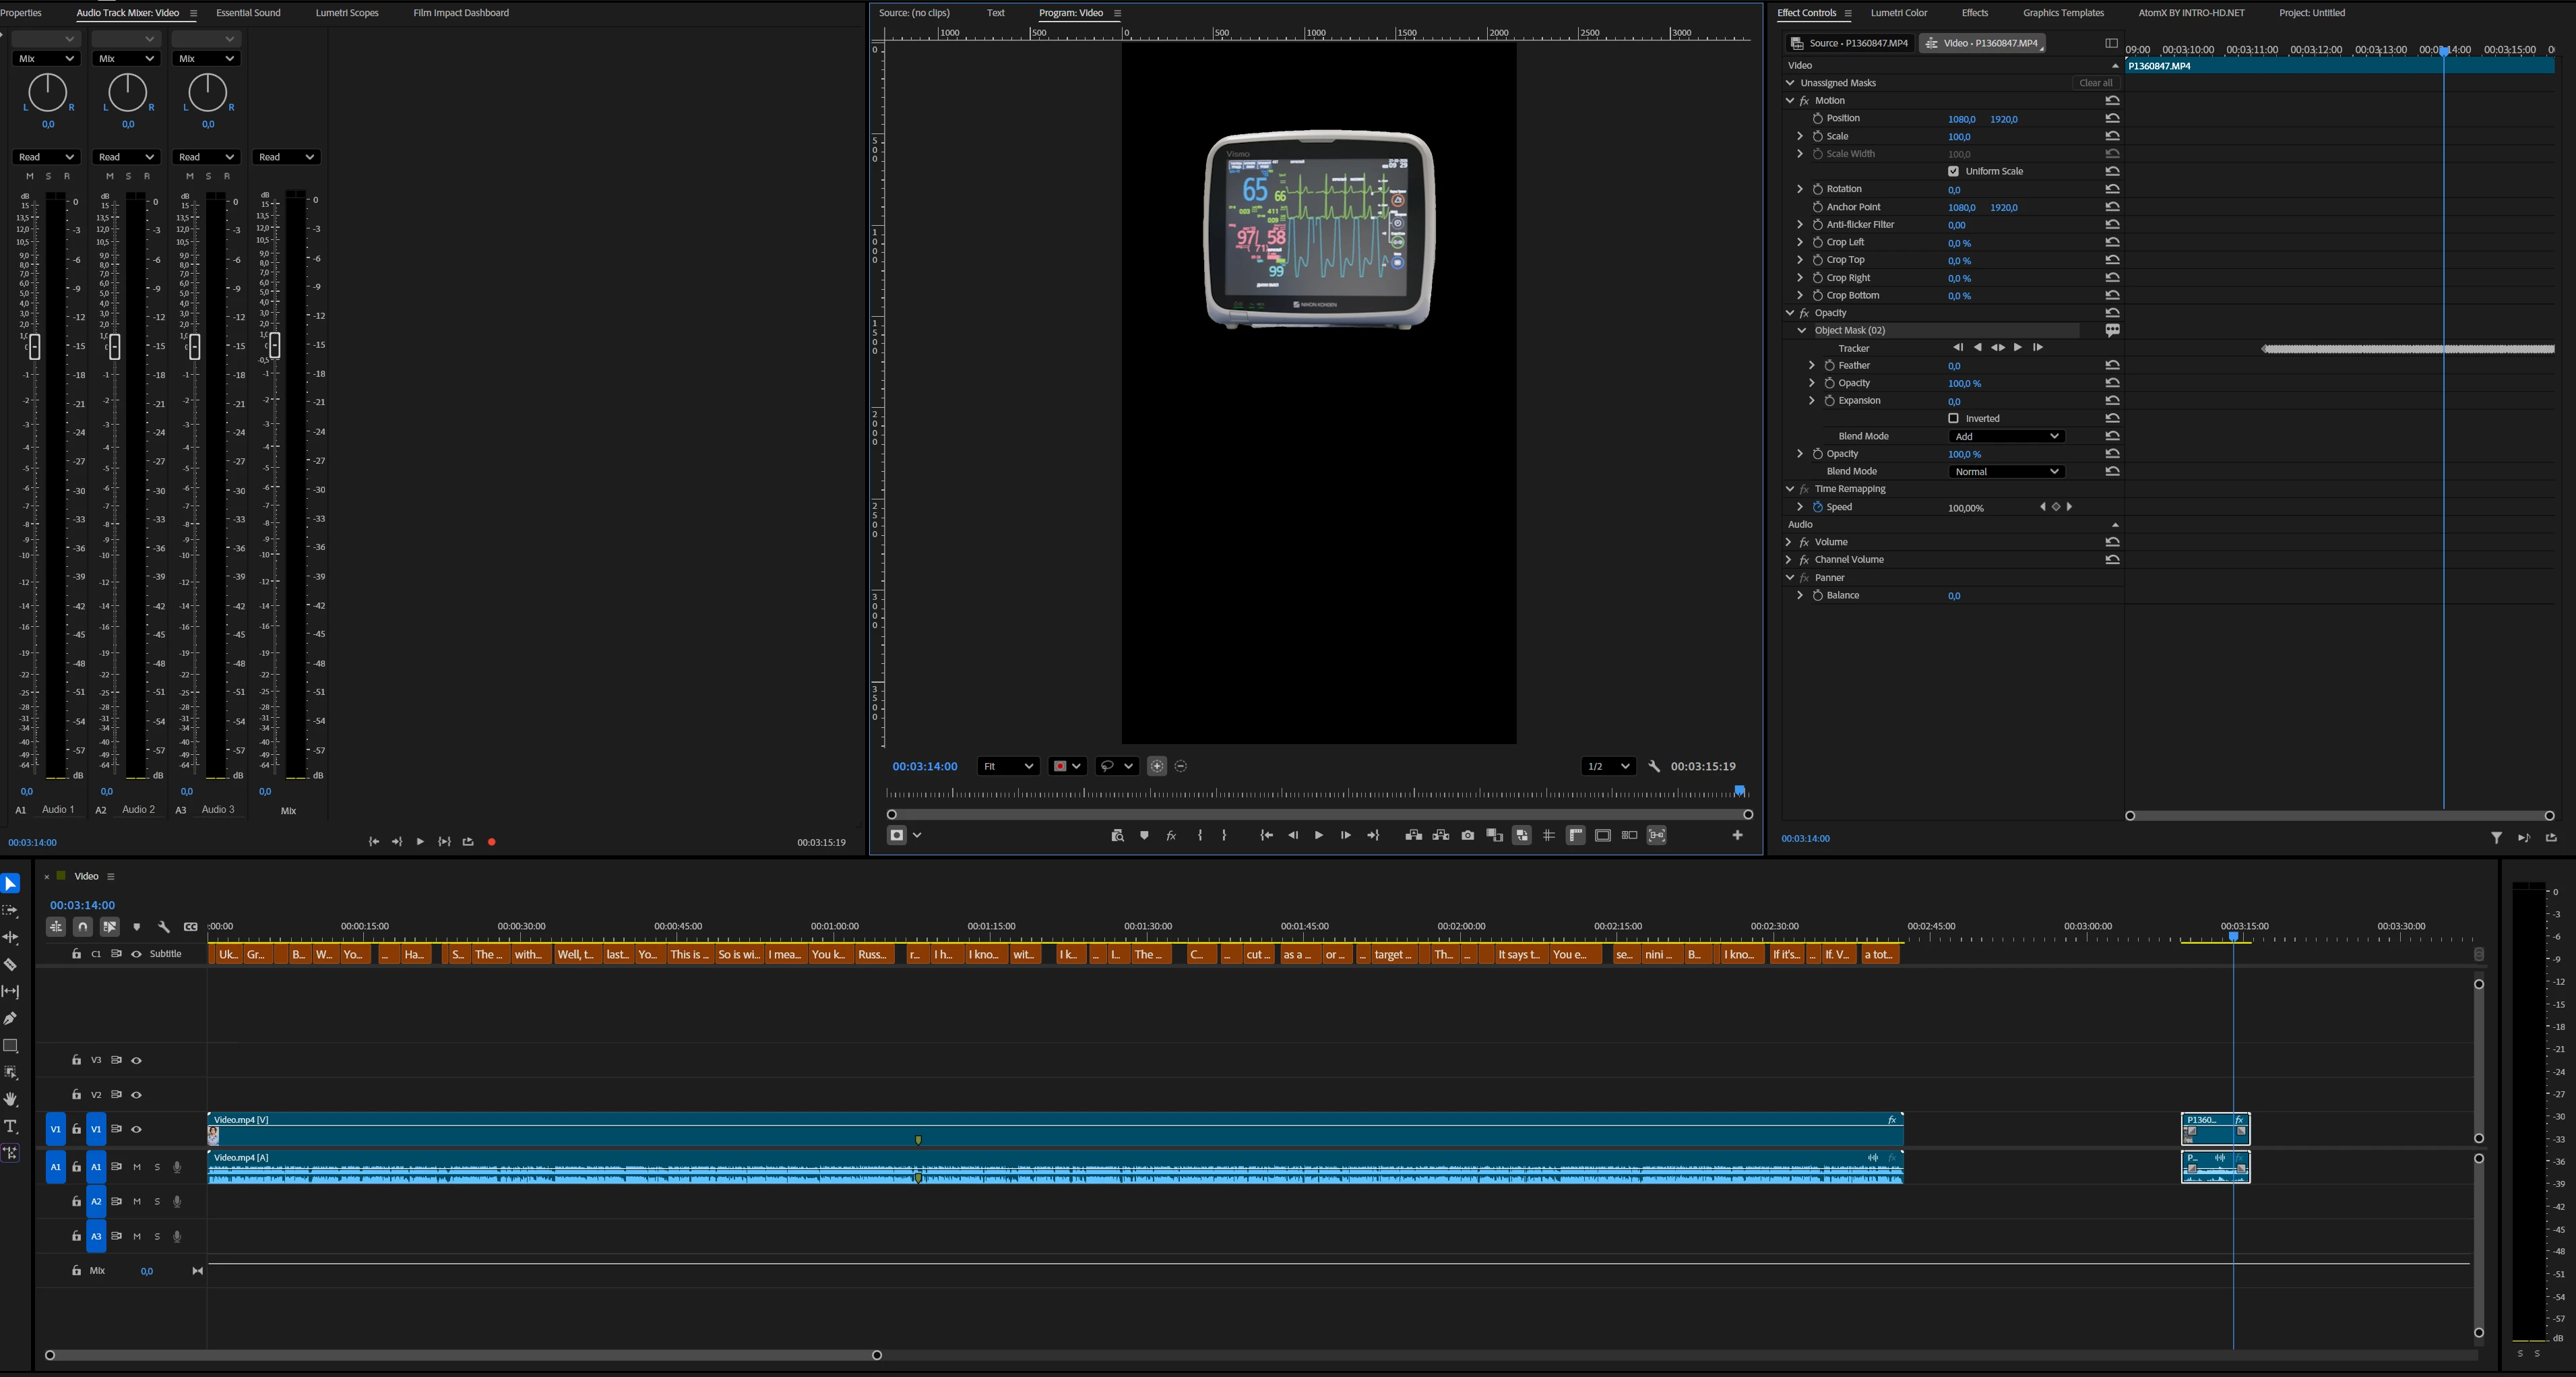Click Play in Program monitor
Screen dimensions: 2576x1377
coord(1318,836)
